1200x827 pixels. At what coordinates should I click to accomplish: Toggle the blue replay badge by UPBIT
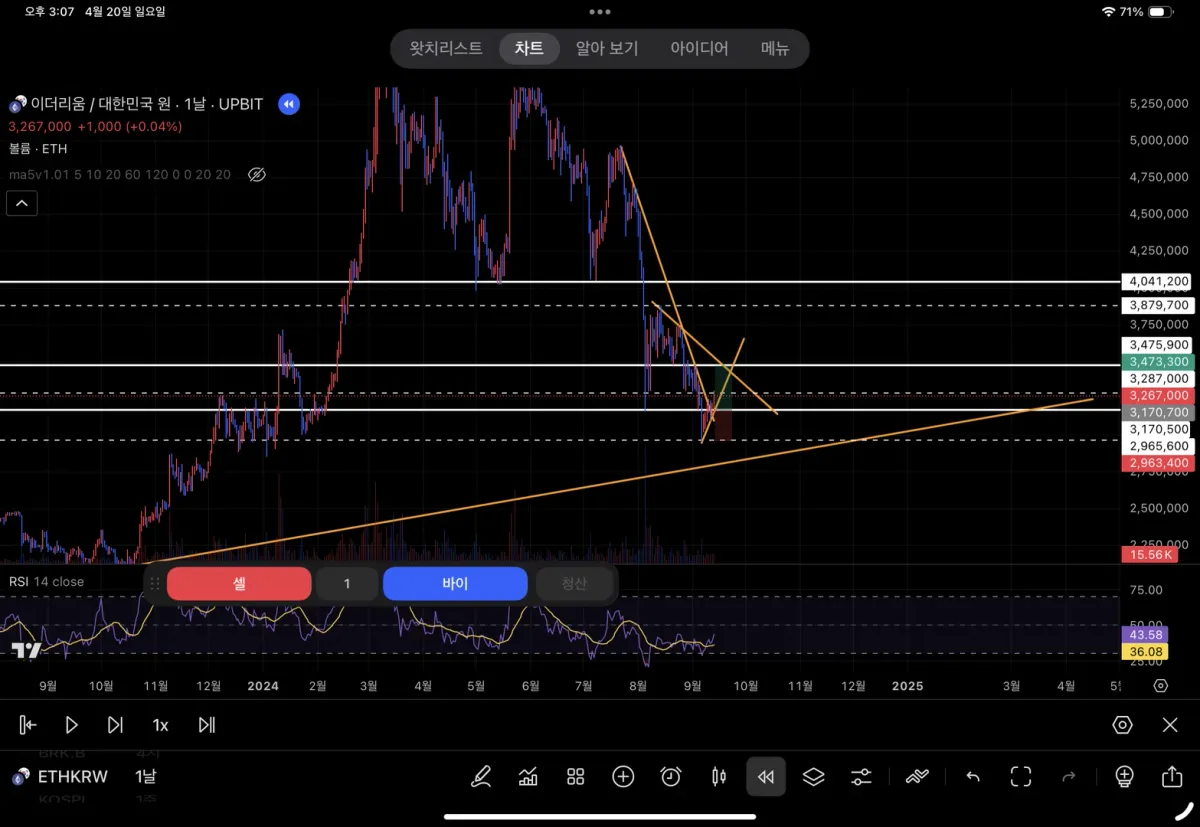(x=288, y=104)
